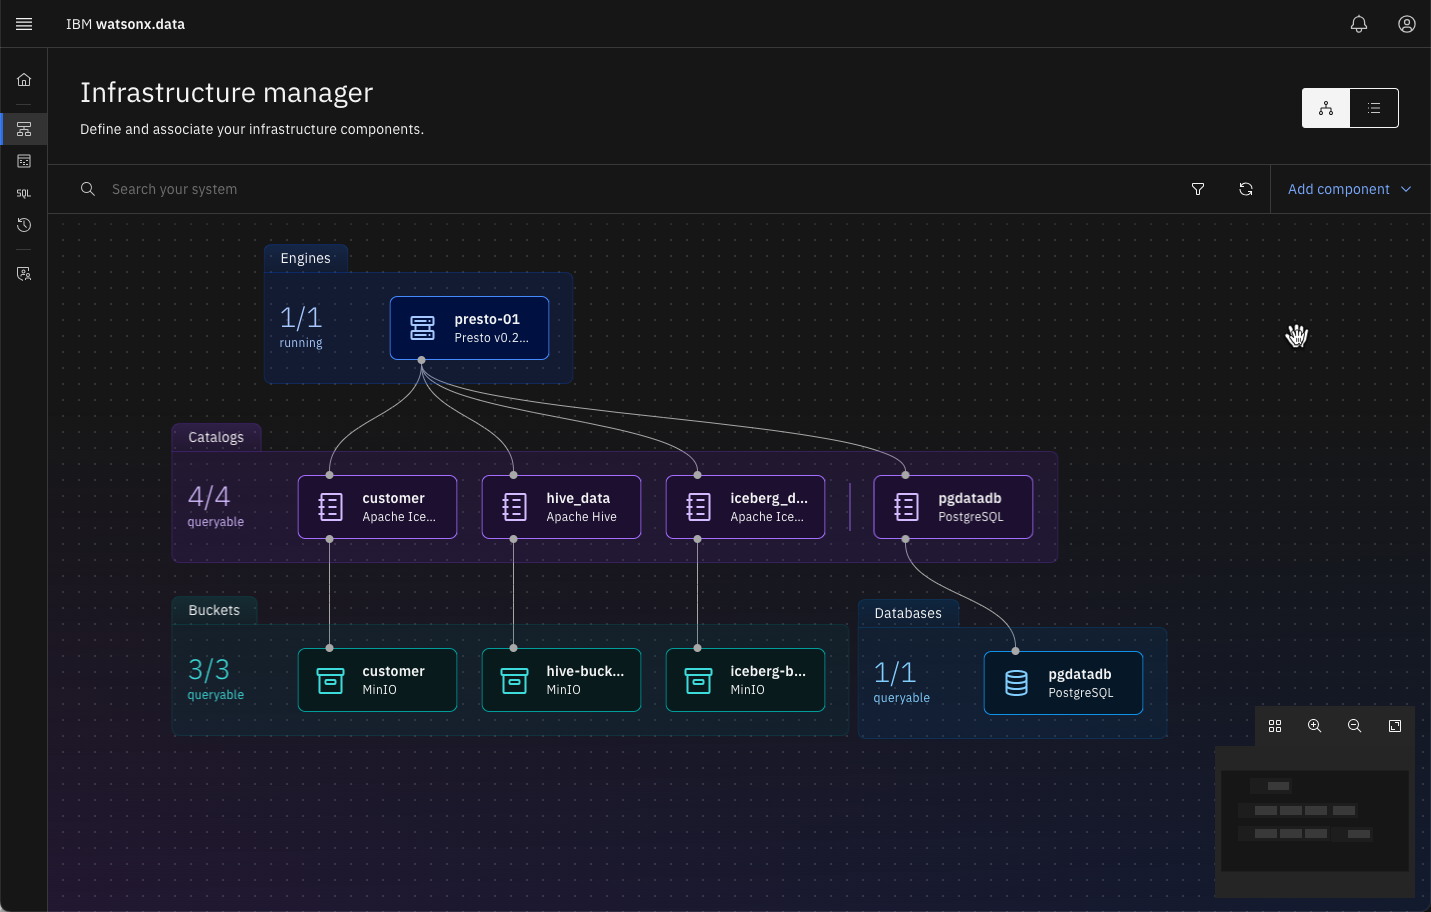
Task: Select the pgdatadb PostgreSQL catalog node
Action: [x=953, y=507]
